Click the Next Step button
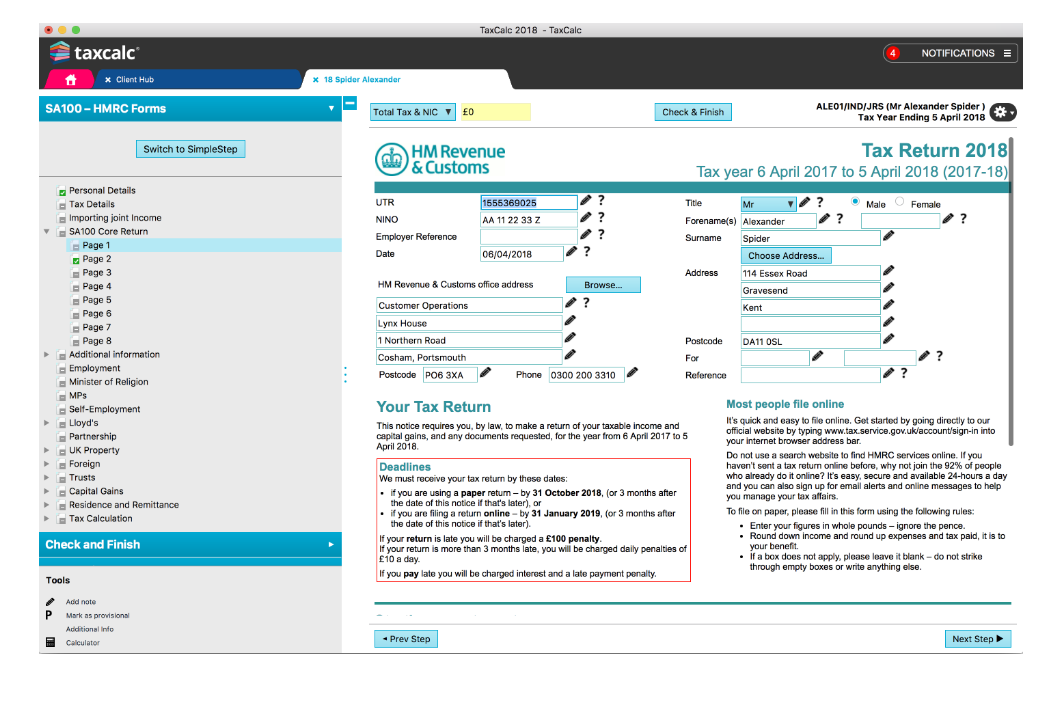This screenshot has height=708, width=1062. tap(977, 639)
